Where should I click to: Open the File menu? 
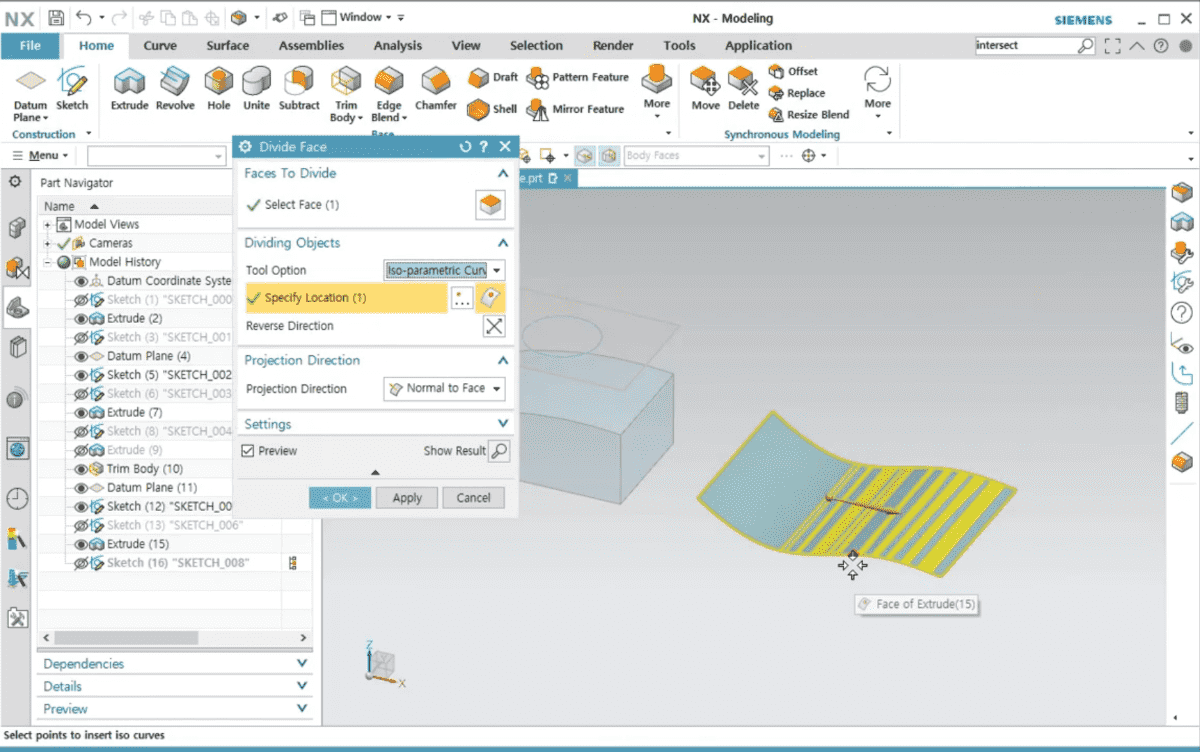30,45
